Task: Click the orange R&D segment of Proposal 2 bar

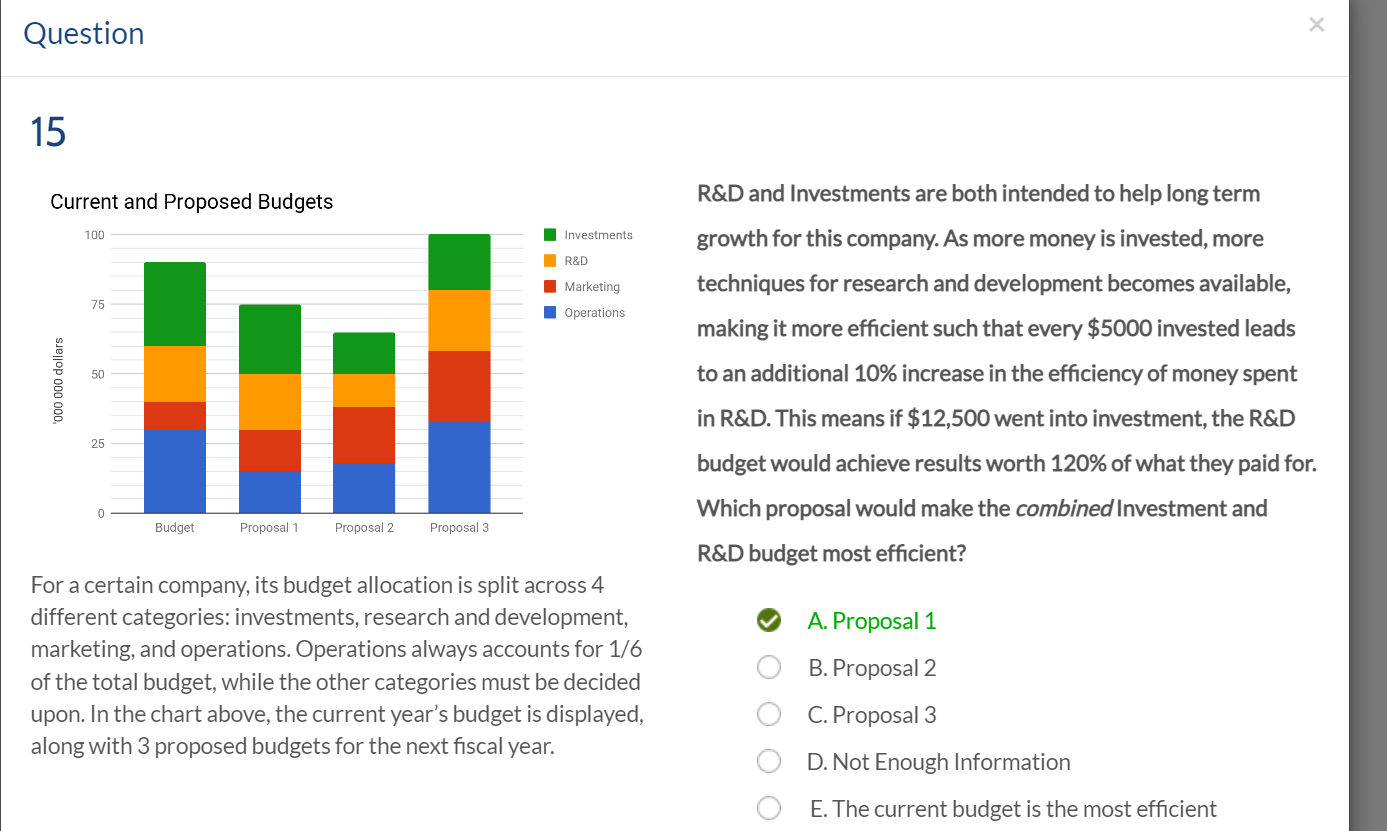Action: (364, 390)
